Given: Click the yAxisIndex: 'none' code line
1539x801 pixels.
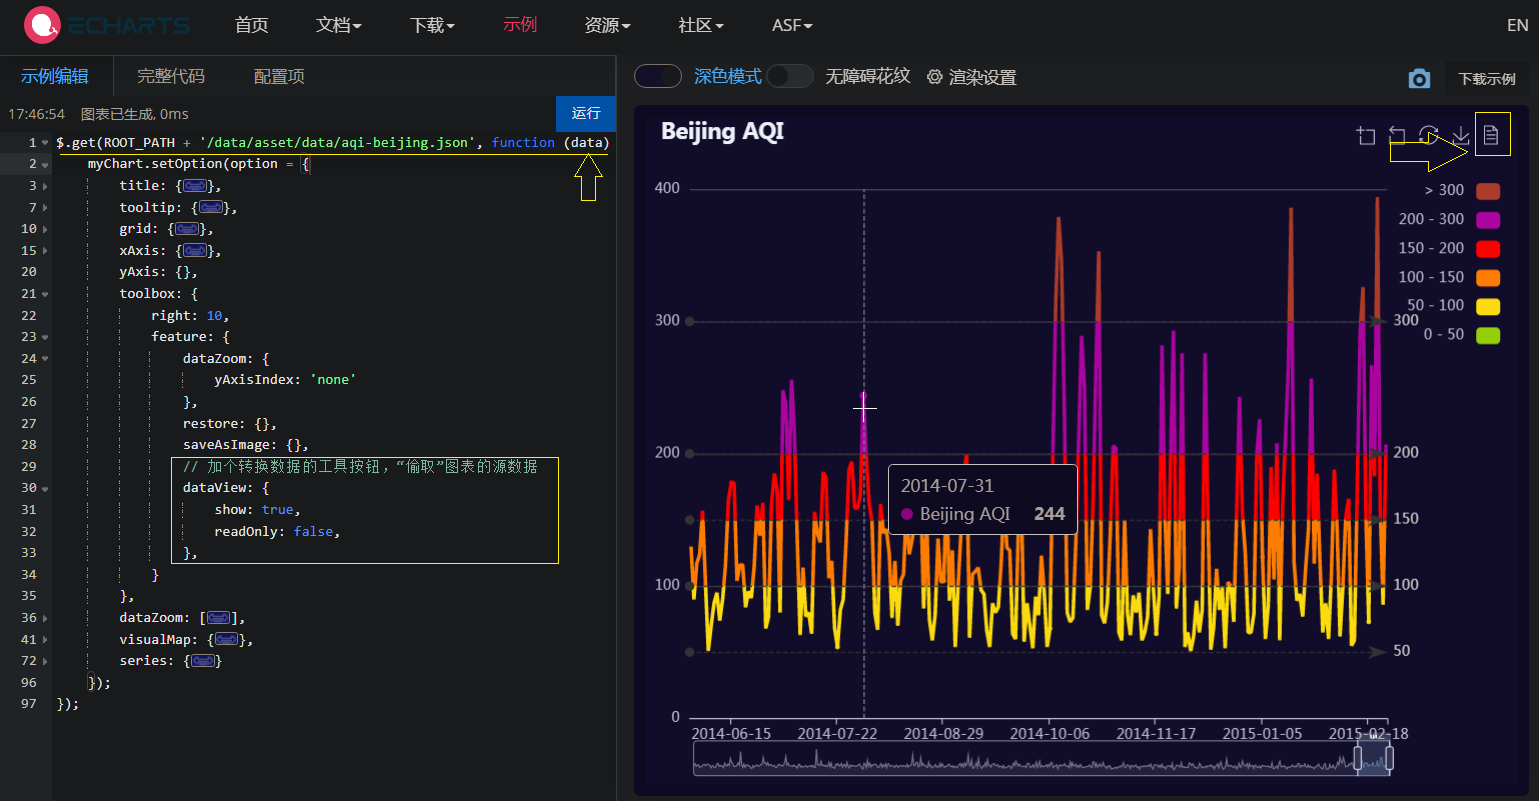Looking at the screenshot, I should click(285, 380).
